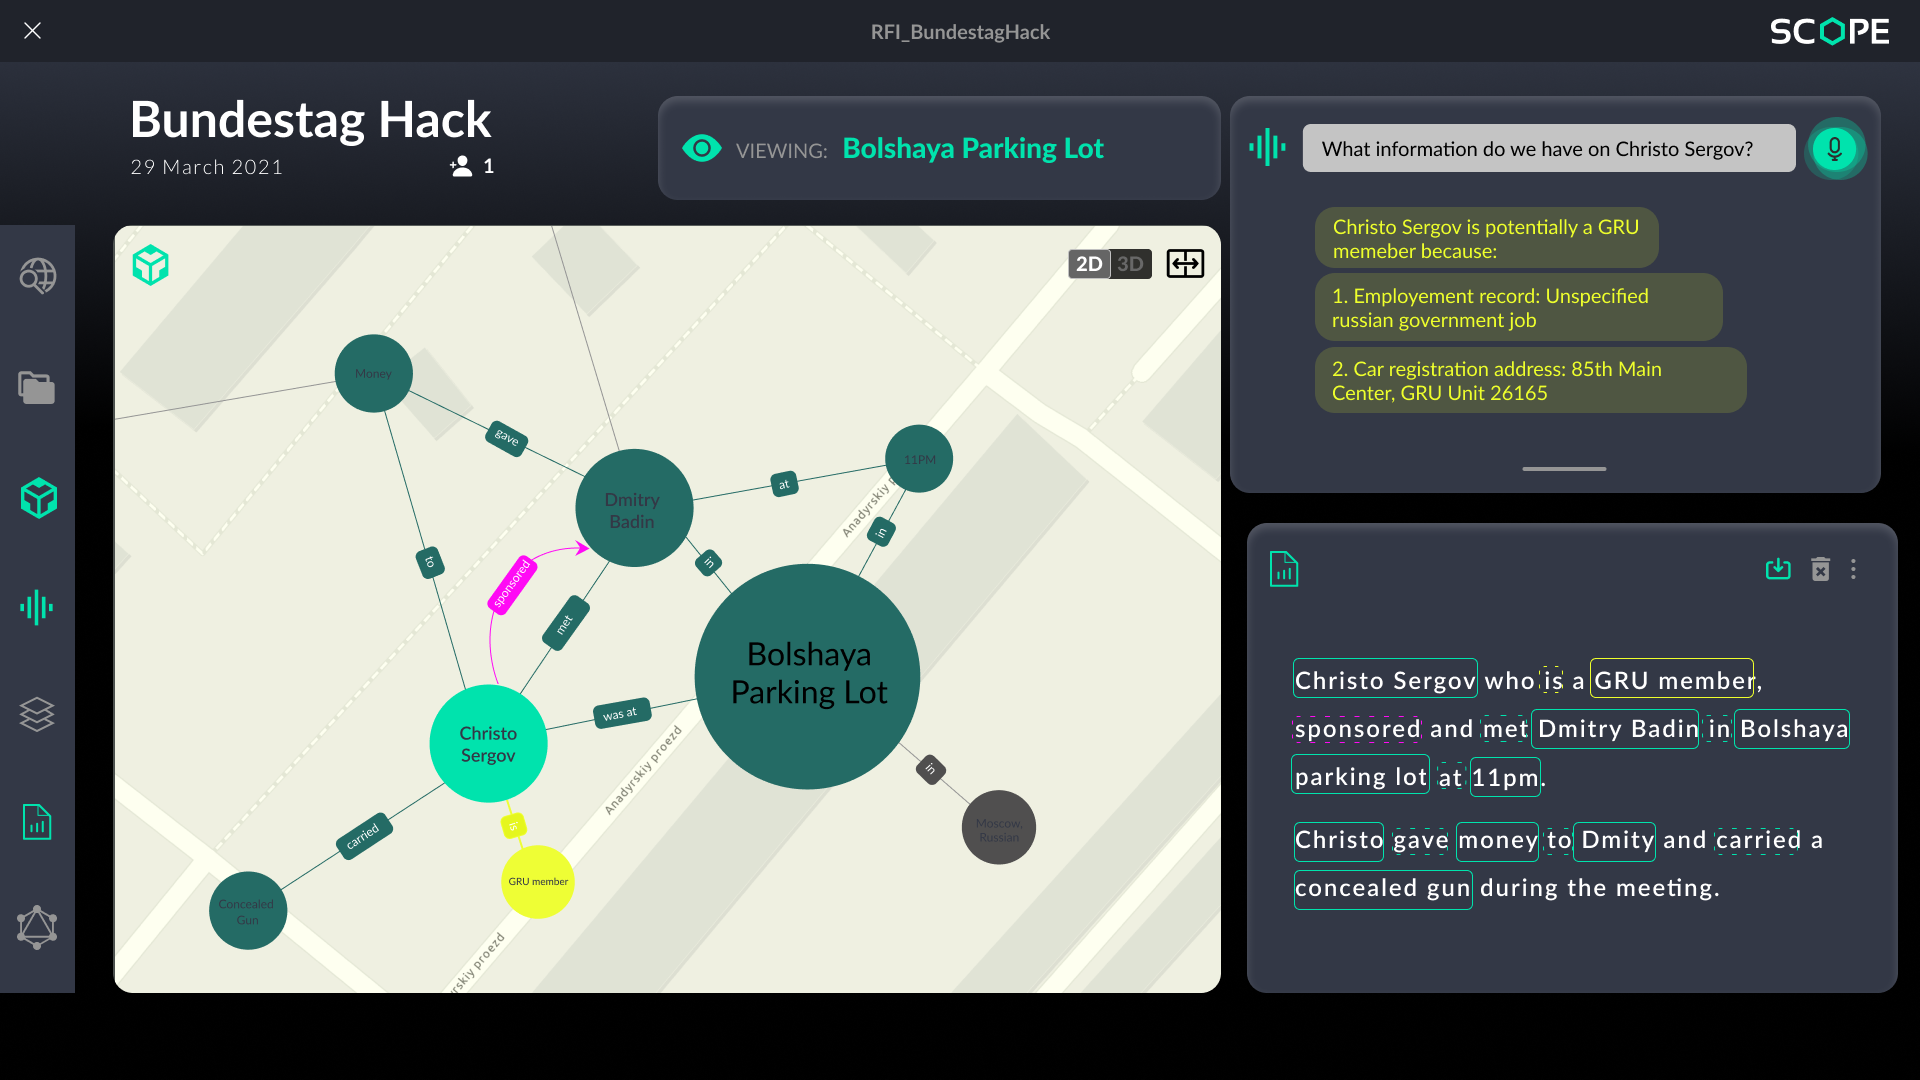The height and width of the screenshot is (1080, 1920).
Task: Open the folders icon in sidebar
Action: [37, 387]
